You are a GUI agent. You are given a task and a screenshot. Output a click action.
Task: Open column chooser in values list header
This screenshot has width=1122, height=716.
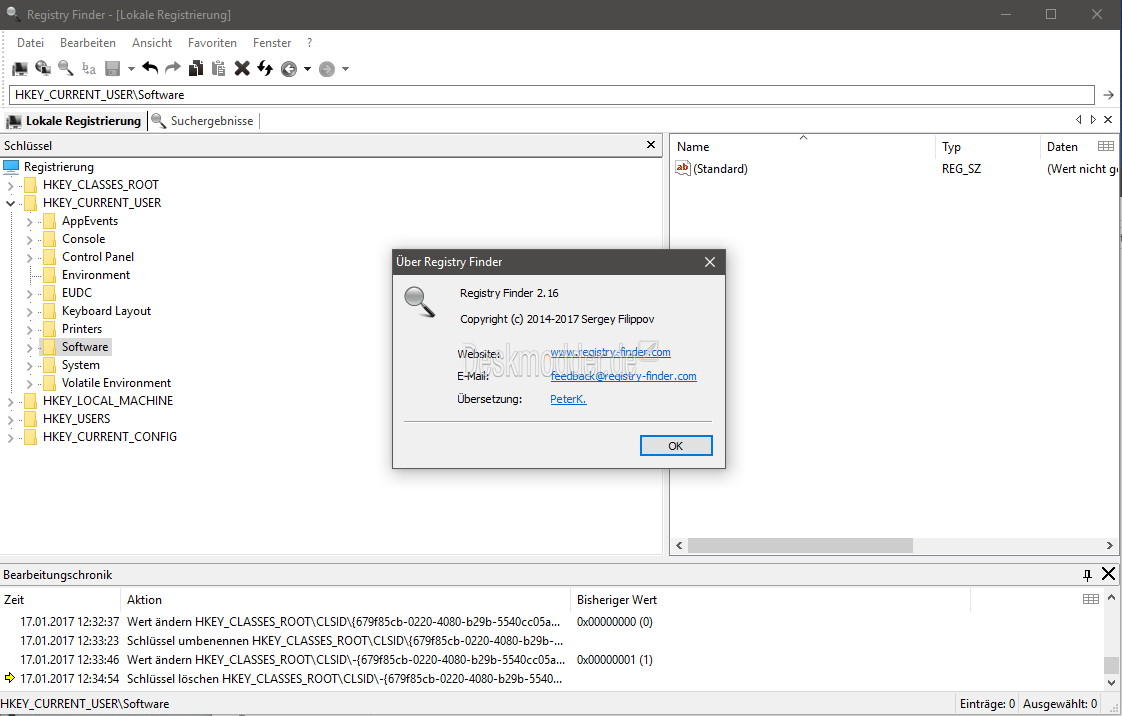coord(1106,146)
